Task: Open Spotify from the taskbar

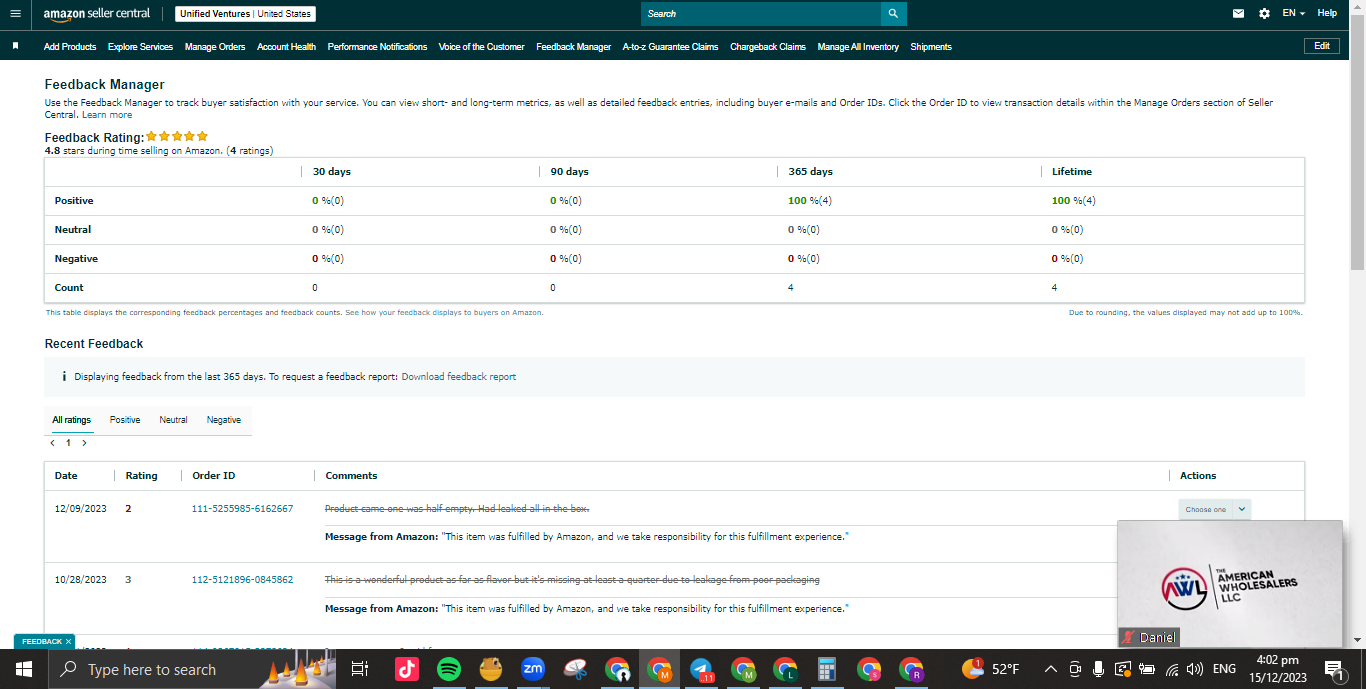Action: coord(449,669)
